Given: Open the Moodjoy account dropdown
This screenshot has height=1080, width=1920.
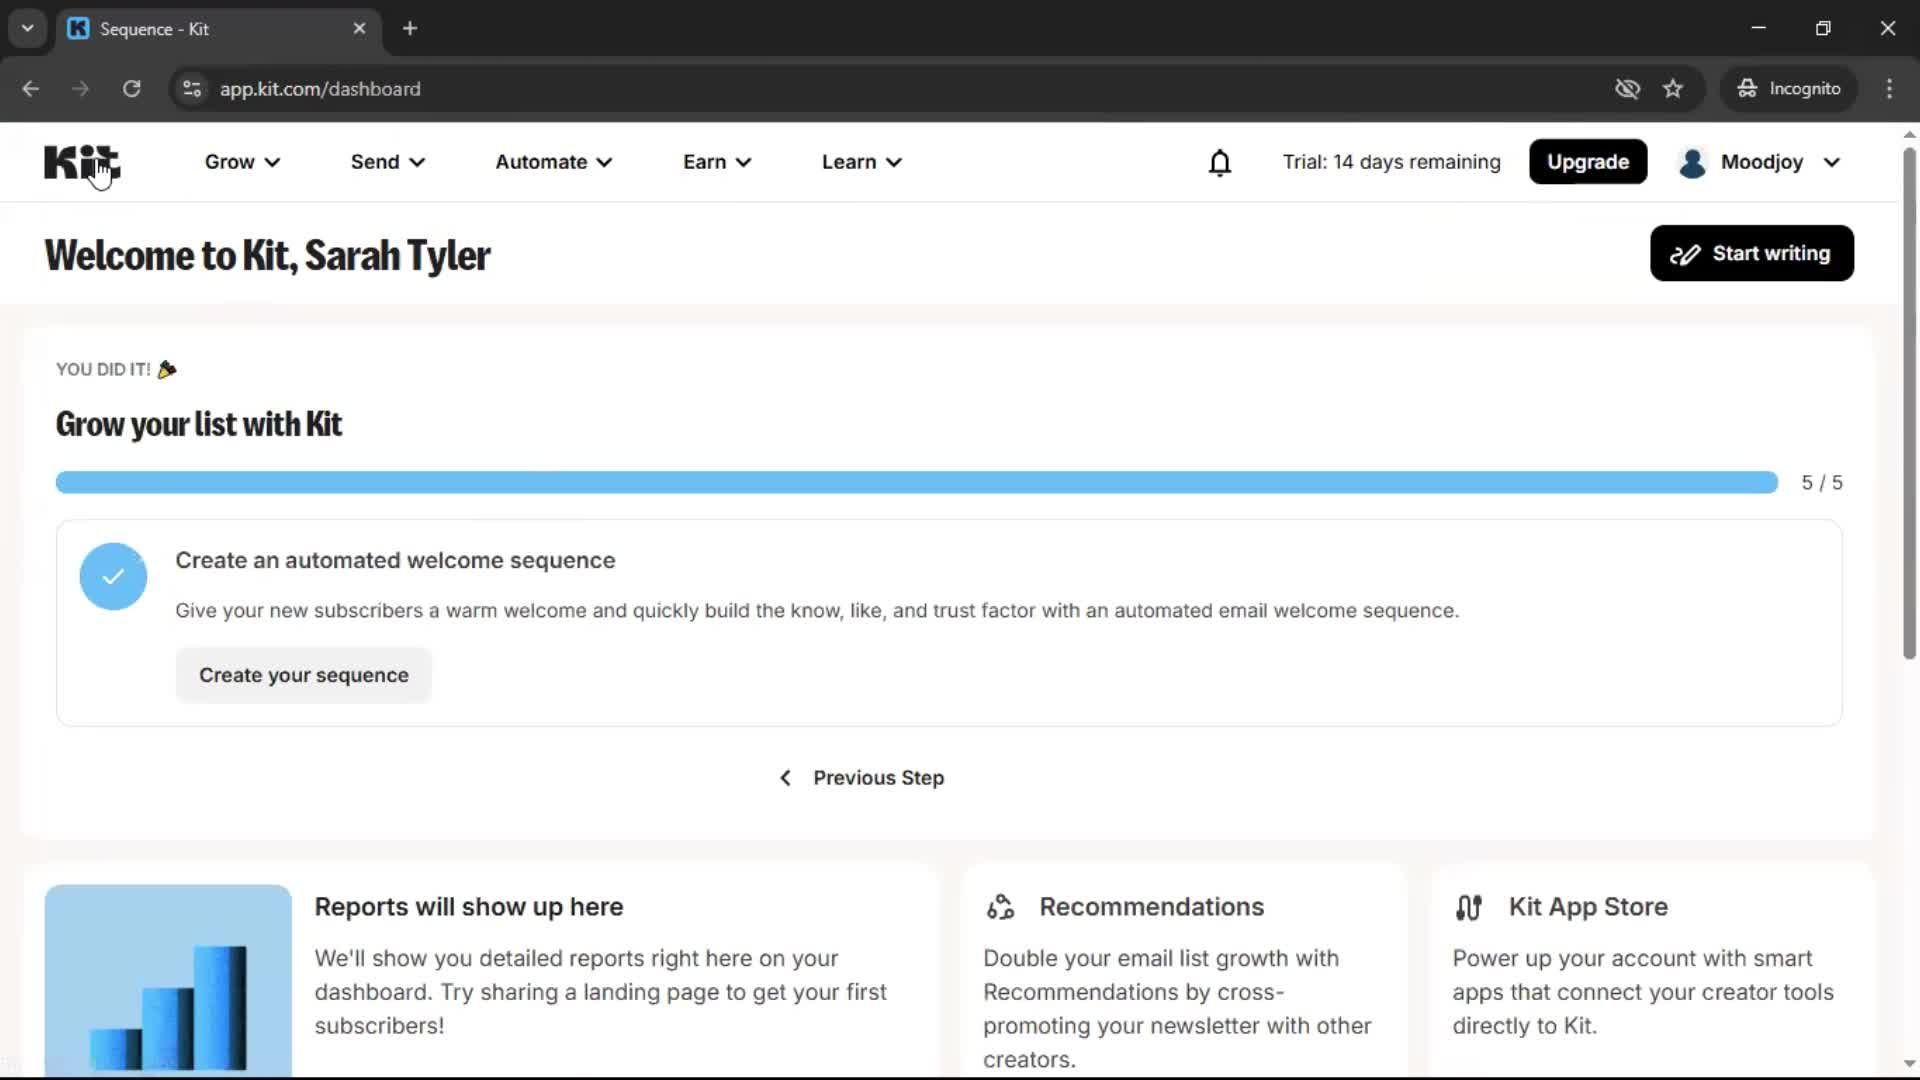Looking at the screenshot, I should pos(1831,162).
